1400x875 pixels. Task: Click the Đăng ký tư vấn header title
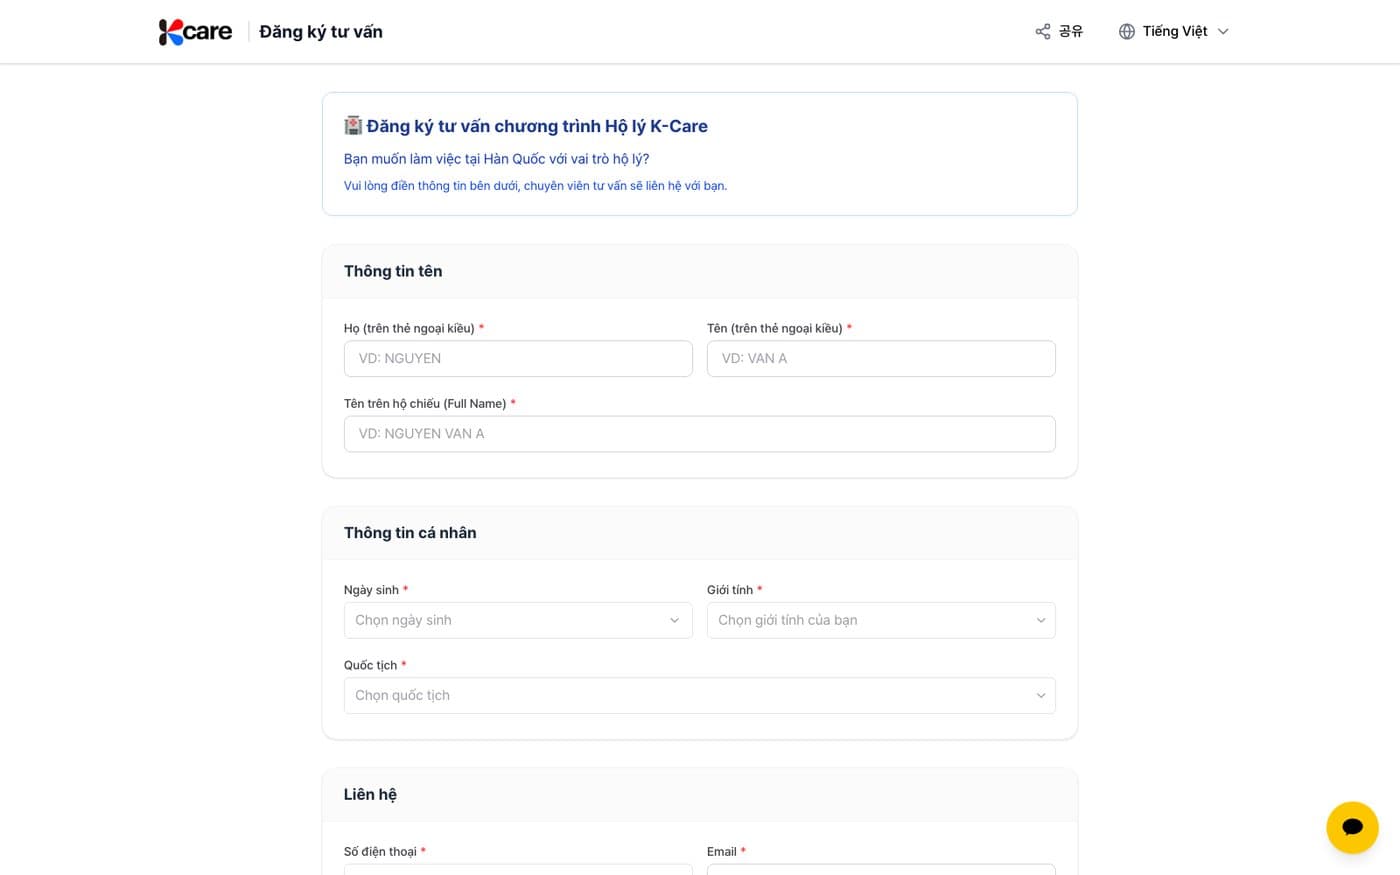coord(321,32)
